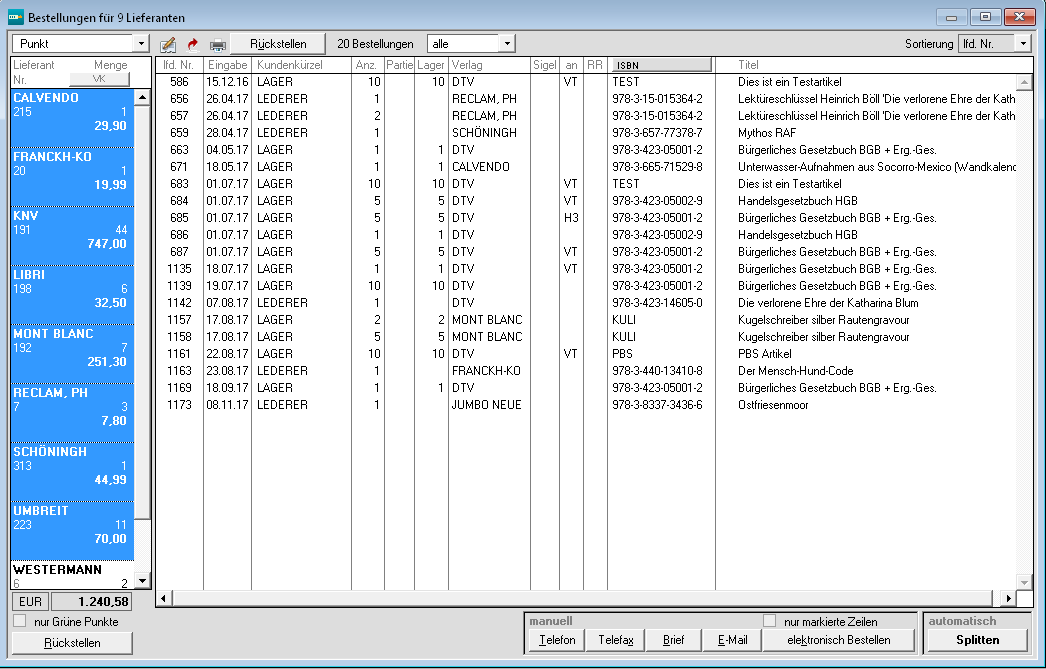Click the Splitten button
The height and width of the screenshot is (669, 1046).
click(x=977, y=640)
